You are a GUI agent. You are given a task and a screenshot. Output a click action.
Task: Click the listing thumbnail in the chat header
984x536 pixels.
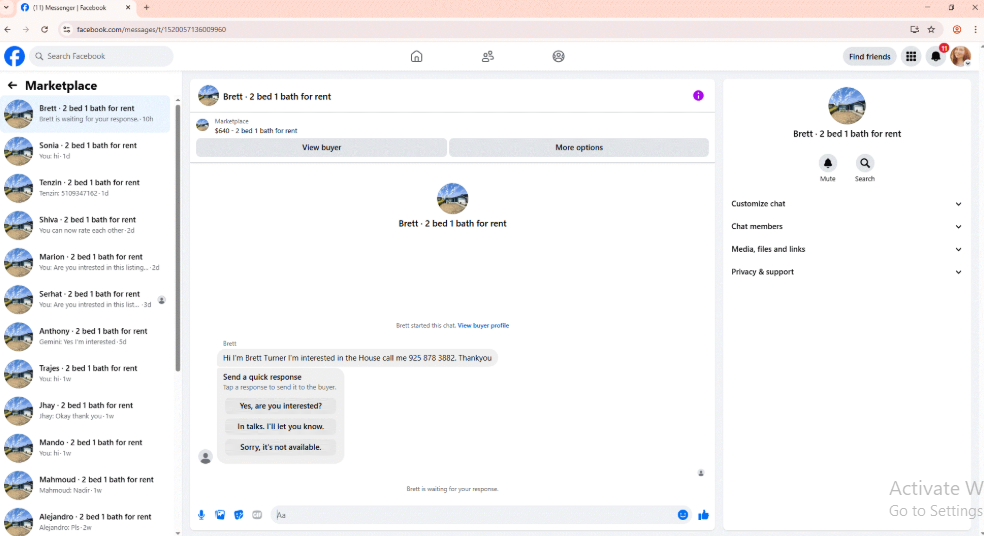208,96
